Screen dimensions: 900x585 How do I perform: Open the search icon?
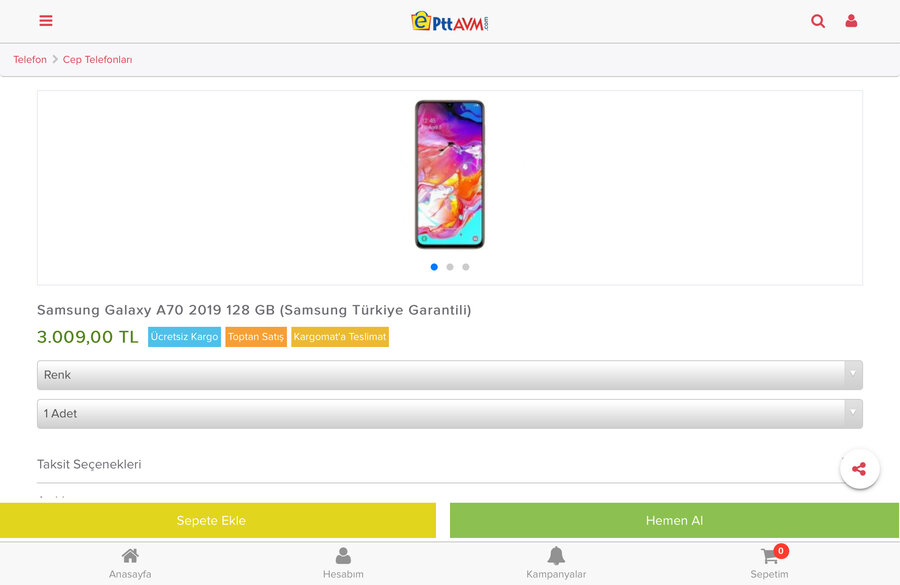pos(818,21)
